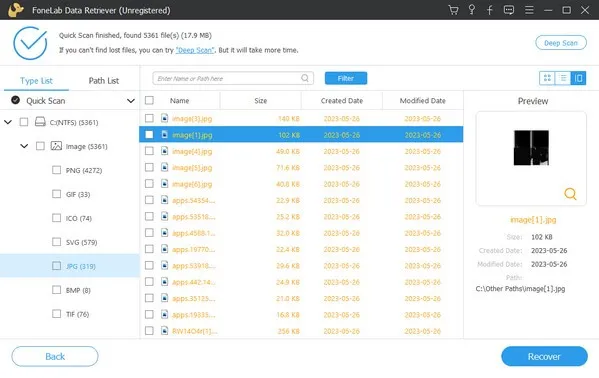Click the C:(NTFS) drive icon
This screenshot has width=599, height=378.
[40, 122]
